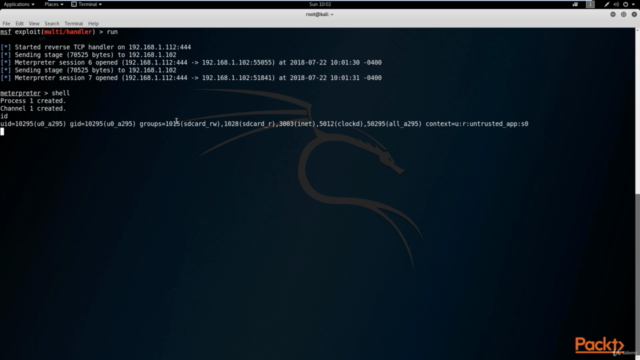This screenshot has height=360, width=640.
Task: Open the Help menu
Action: [93, 24]
